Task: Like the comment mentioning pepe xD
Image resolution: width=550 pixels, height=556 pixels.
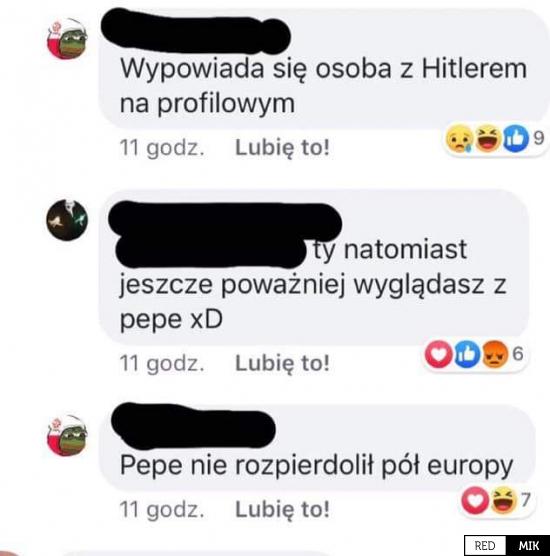Action: pos(282,363)
